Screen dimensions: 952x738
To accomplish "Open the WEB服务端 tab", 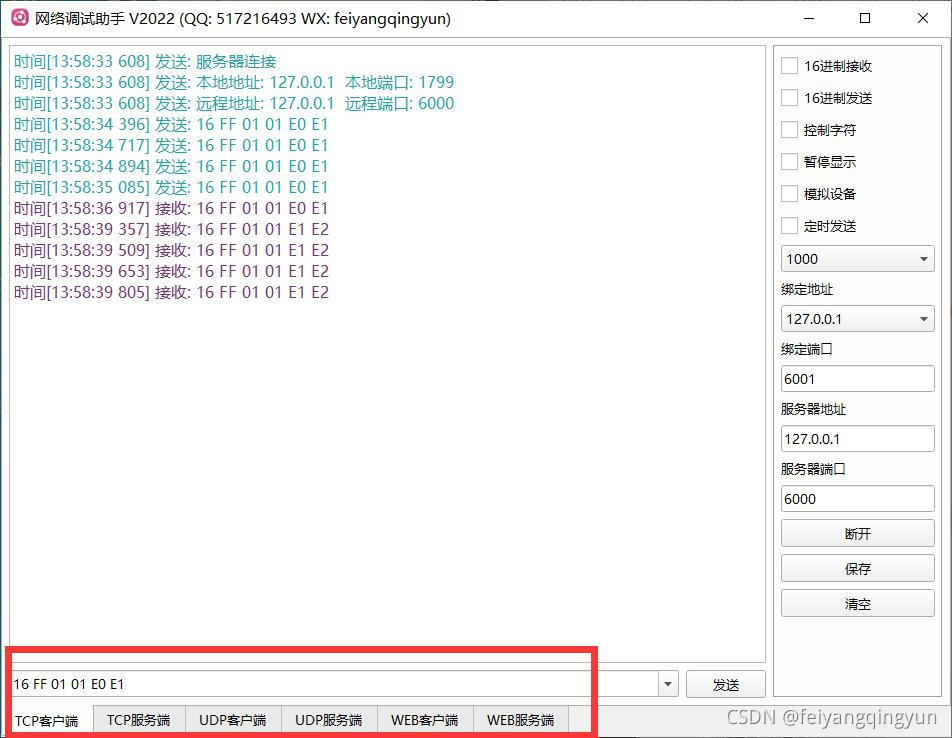I will [520, 719].
